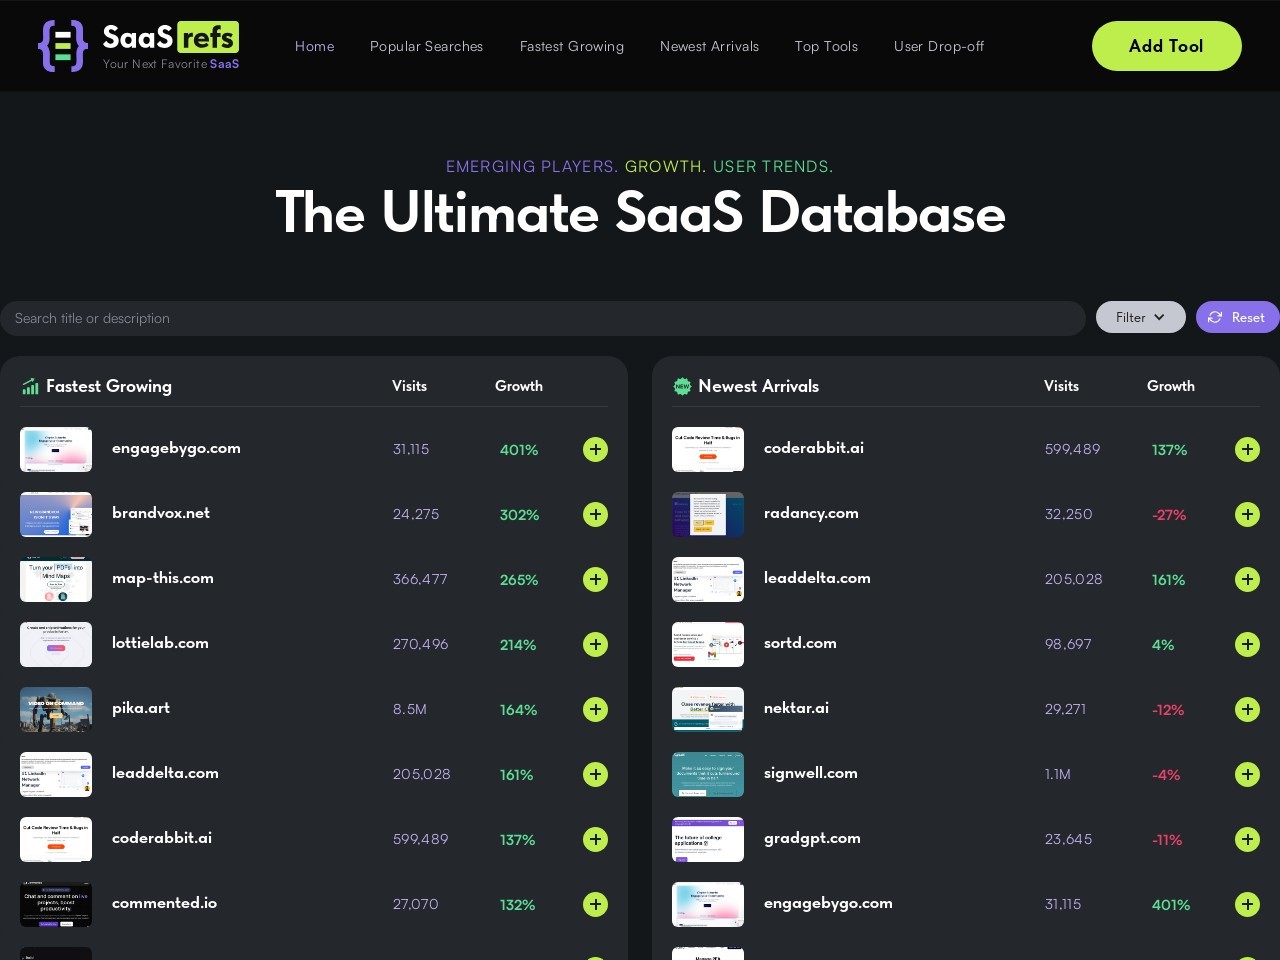Click the Add Tool button

[x=1167, y=46]
